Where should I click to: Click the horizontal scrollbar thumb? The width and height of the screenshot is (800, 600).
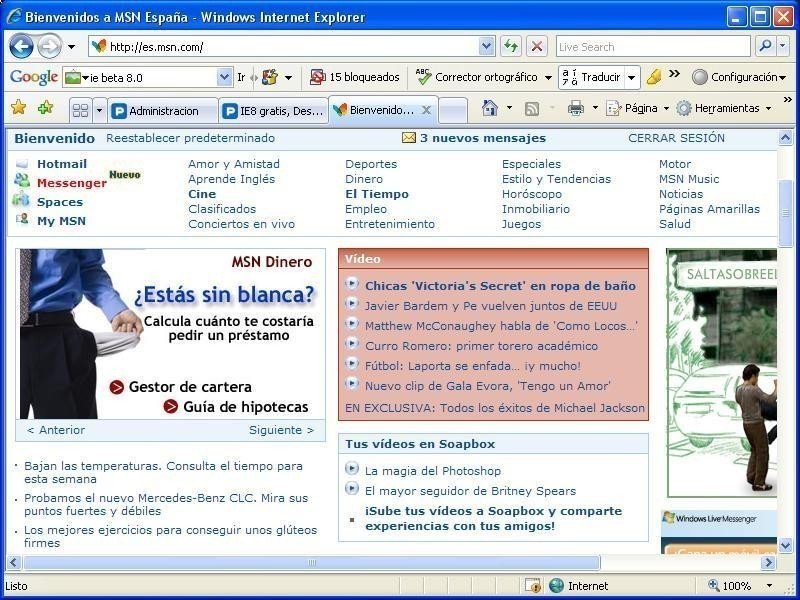coord(311,562)
